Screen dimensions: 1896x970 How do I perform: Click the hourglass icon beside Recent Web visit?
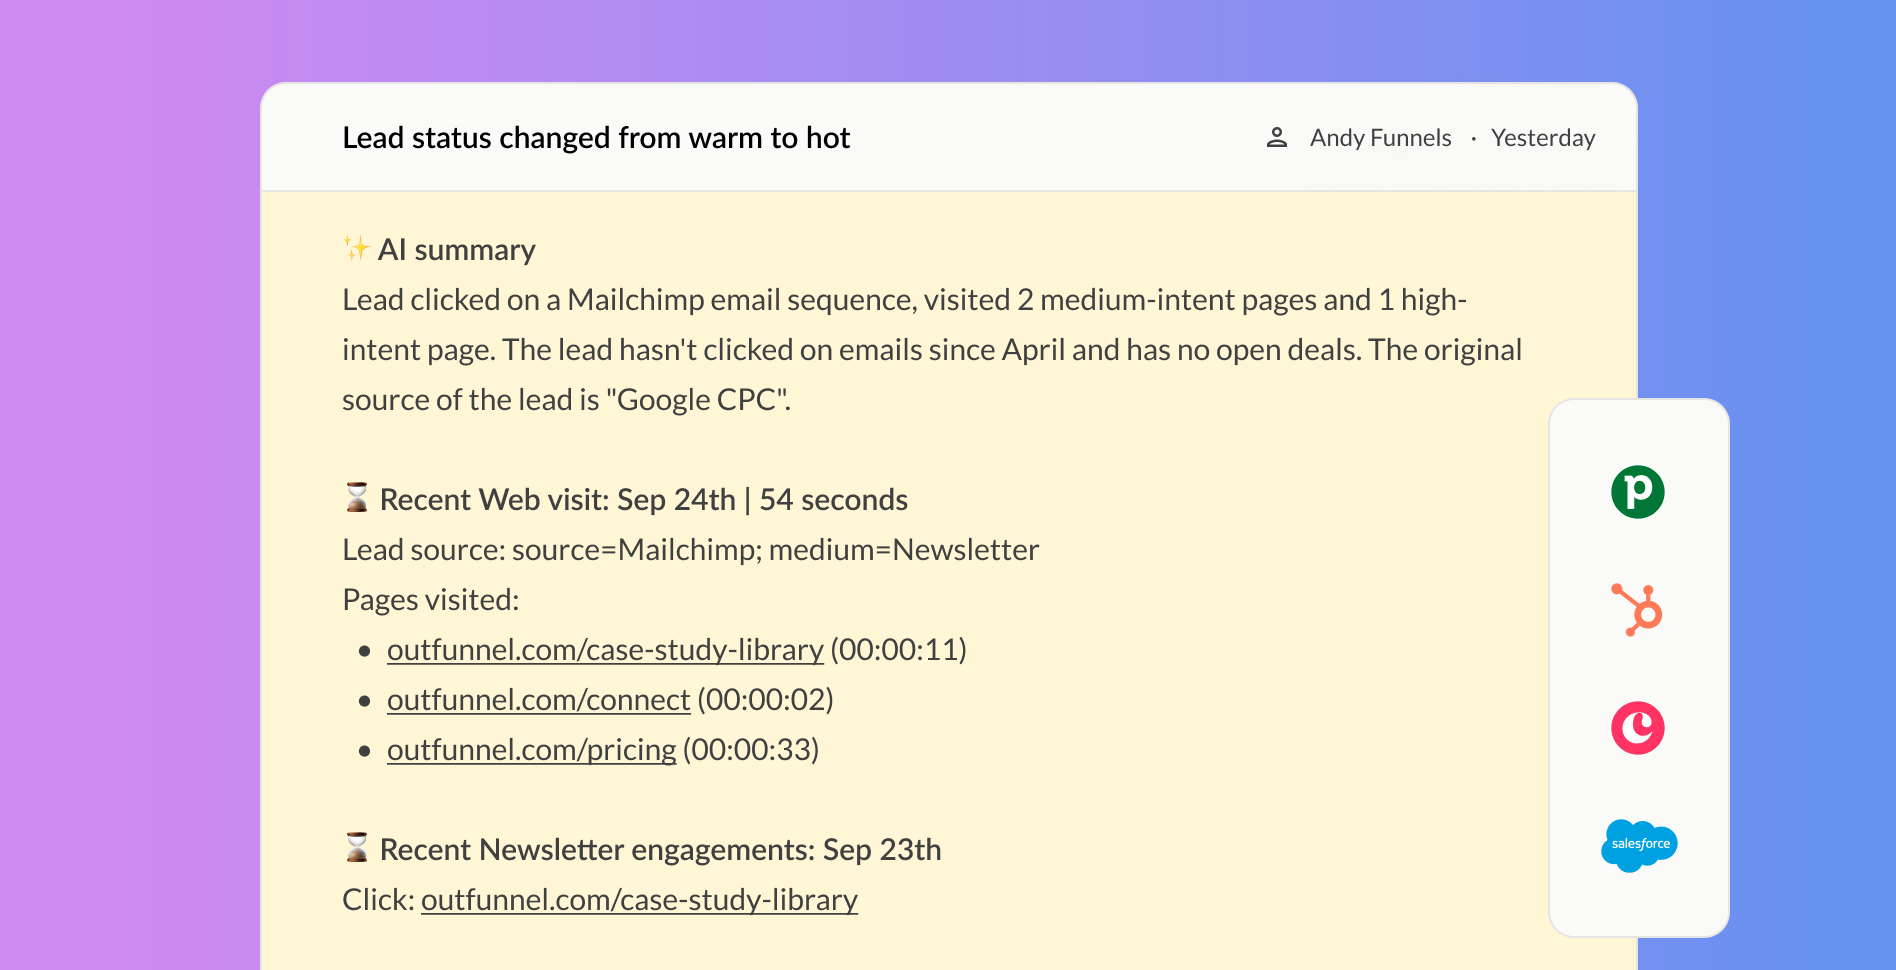click(355, 497)
